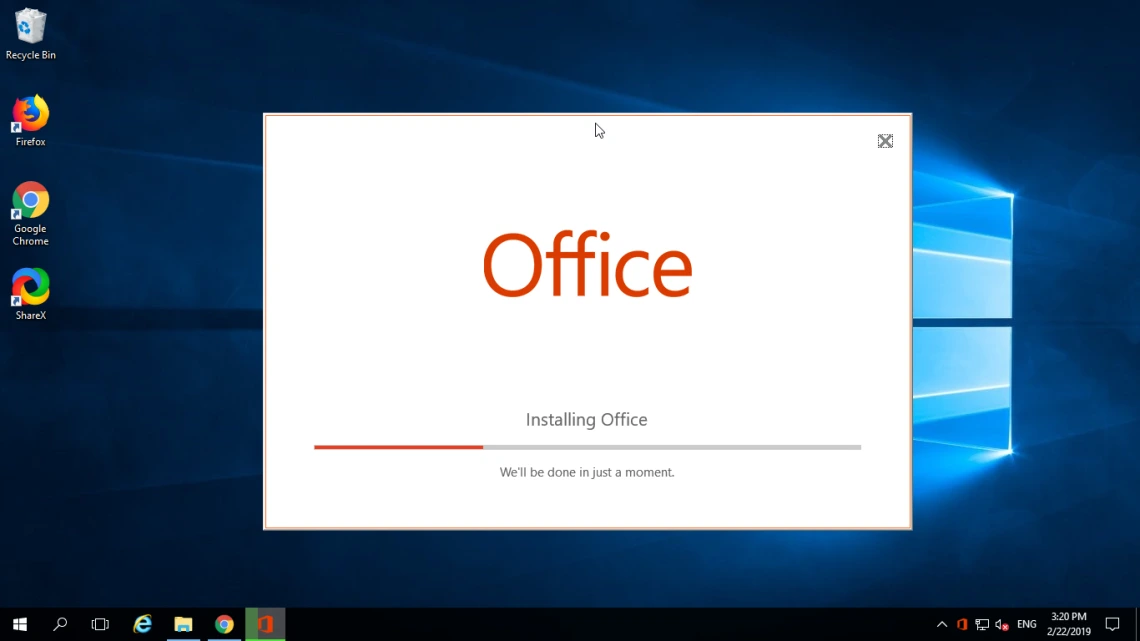Show hidden system tray icons
The image size is (1140, 641).
(x=942, y=624)
